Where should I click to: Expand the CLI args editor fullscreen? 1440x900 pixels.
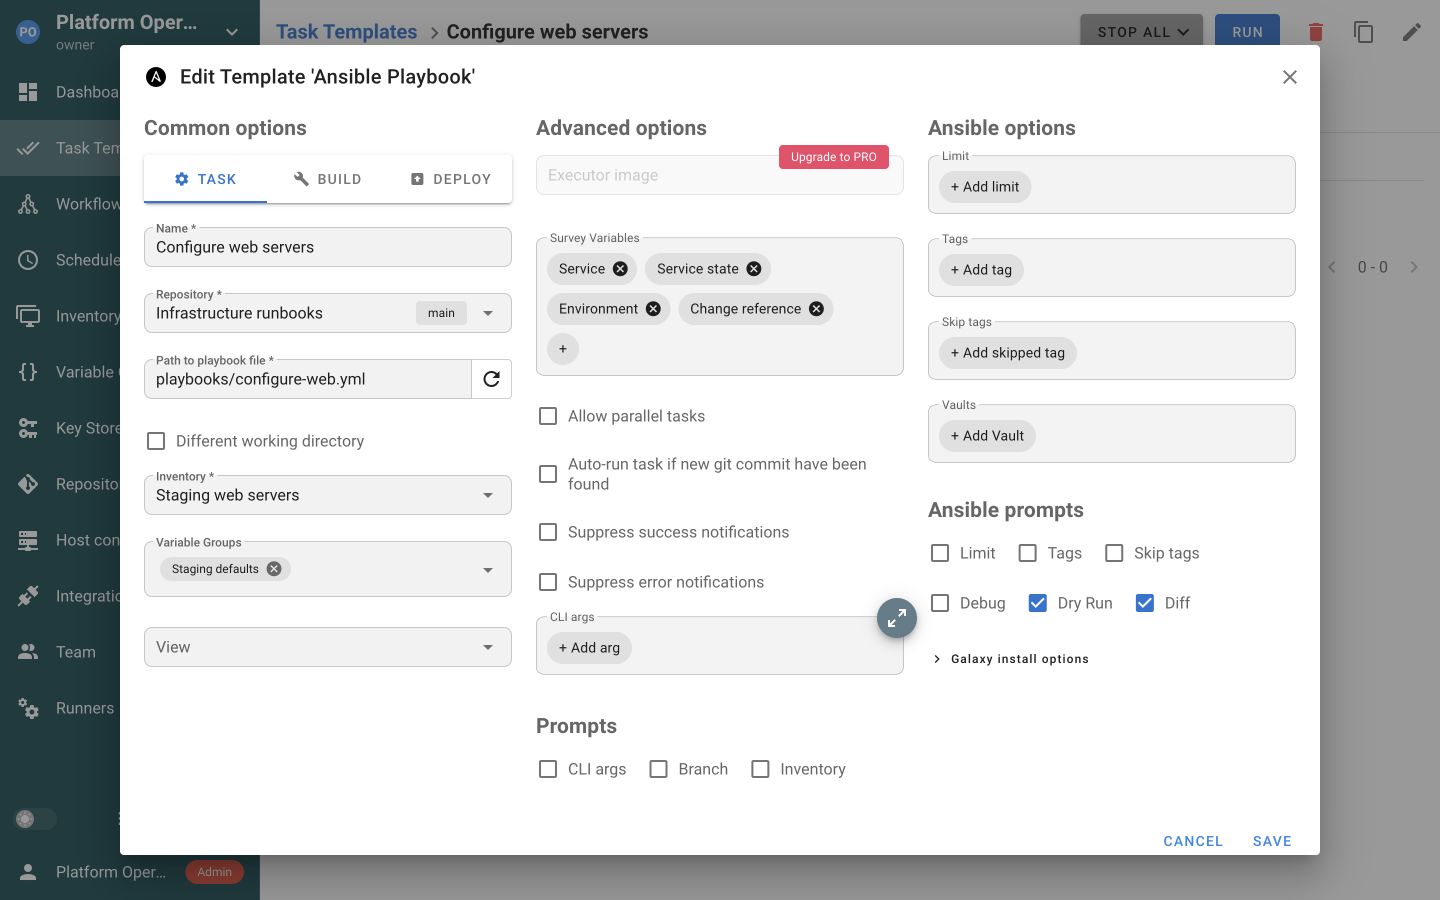point(897,618)
